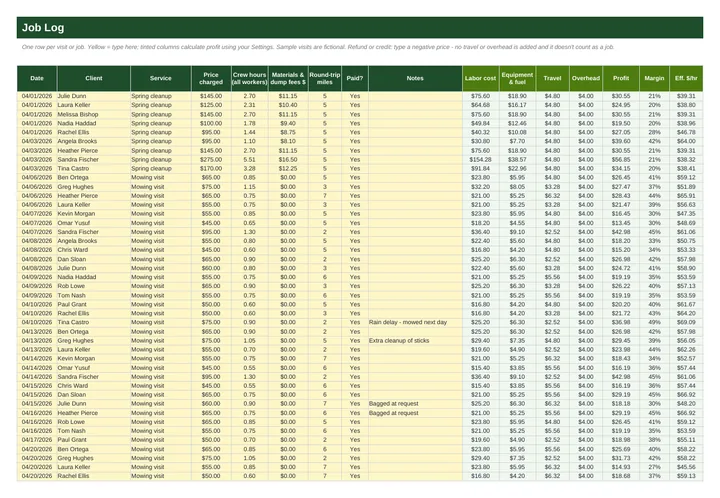Click the Job Log title banner
720x498 pixels.
click(x=360, y=28)
